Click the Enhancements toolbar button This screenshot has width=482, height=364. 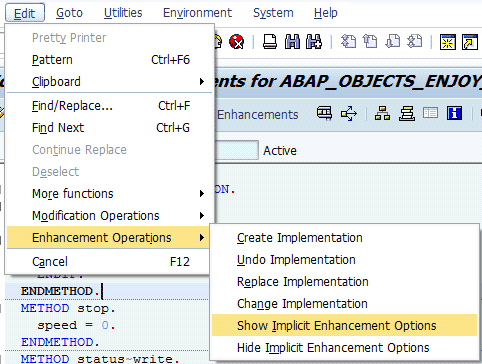click(x=257, y=114)
